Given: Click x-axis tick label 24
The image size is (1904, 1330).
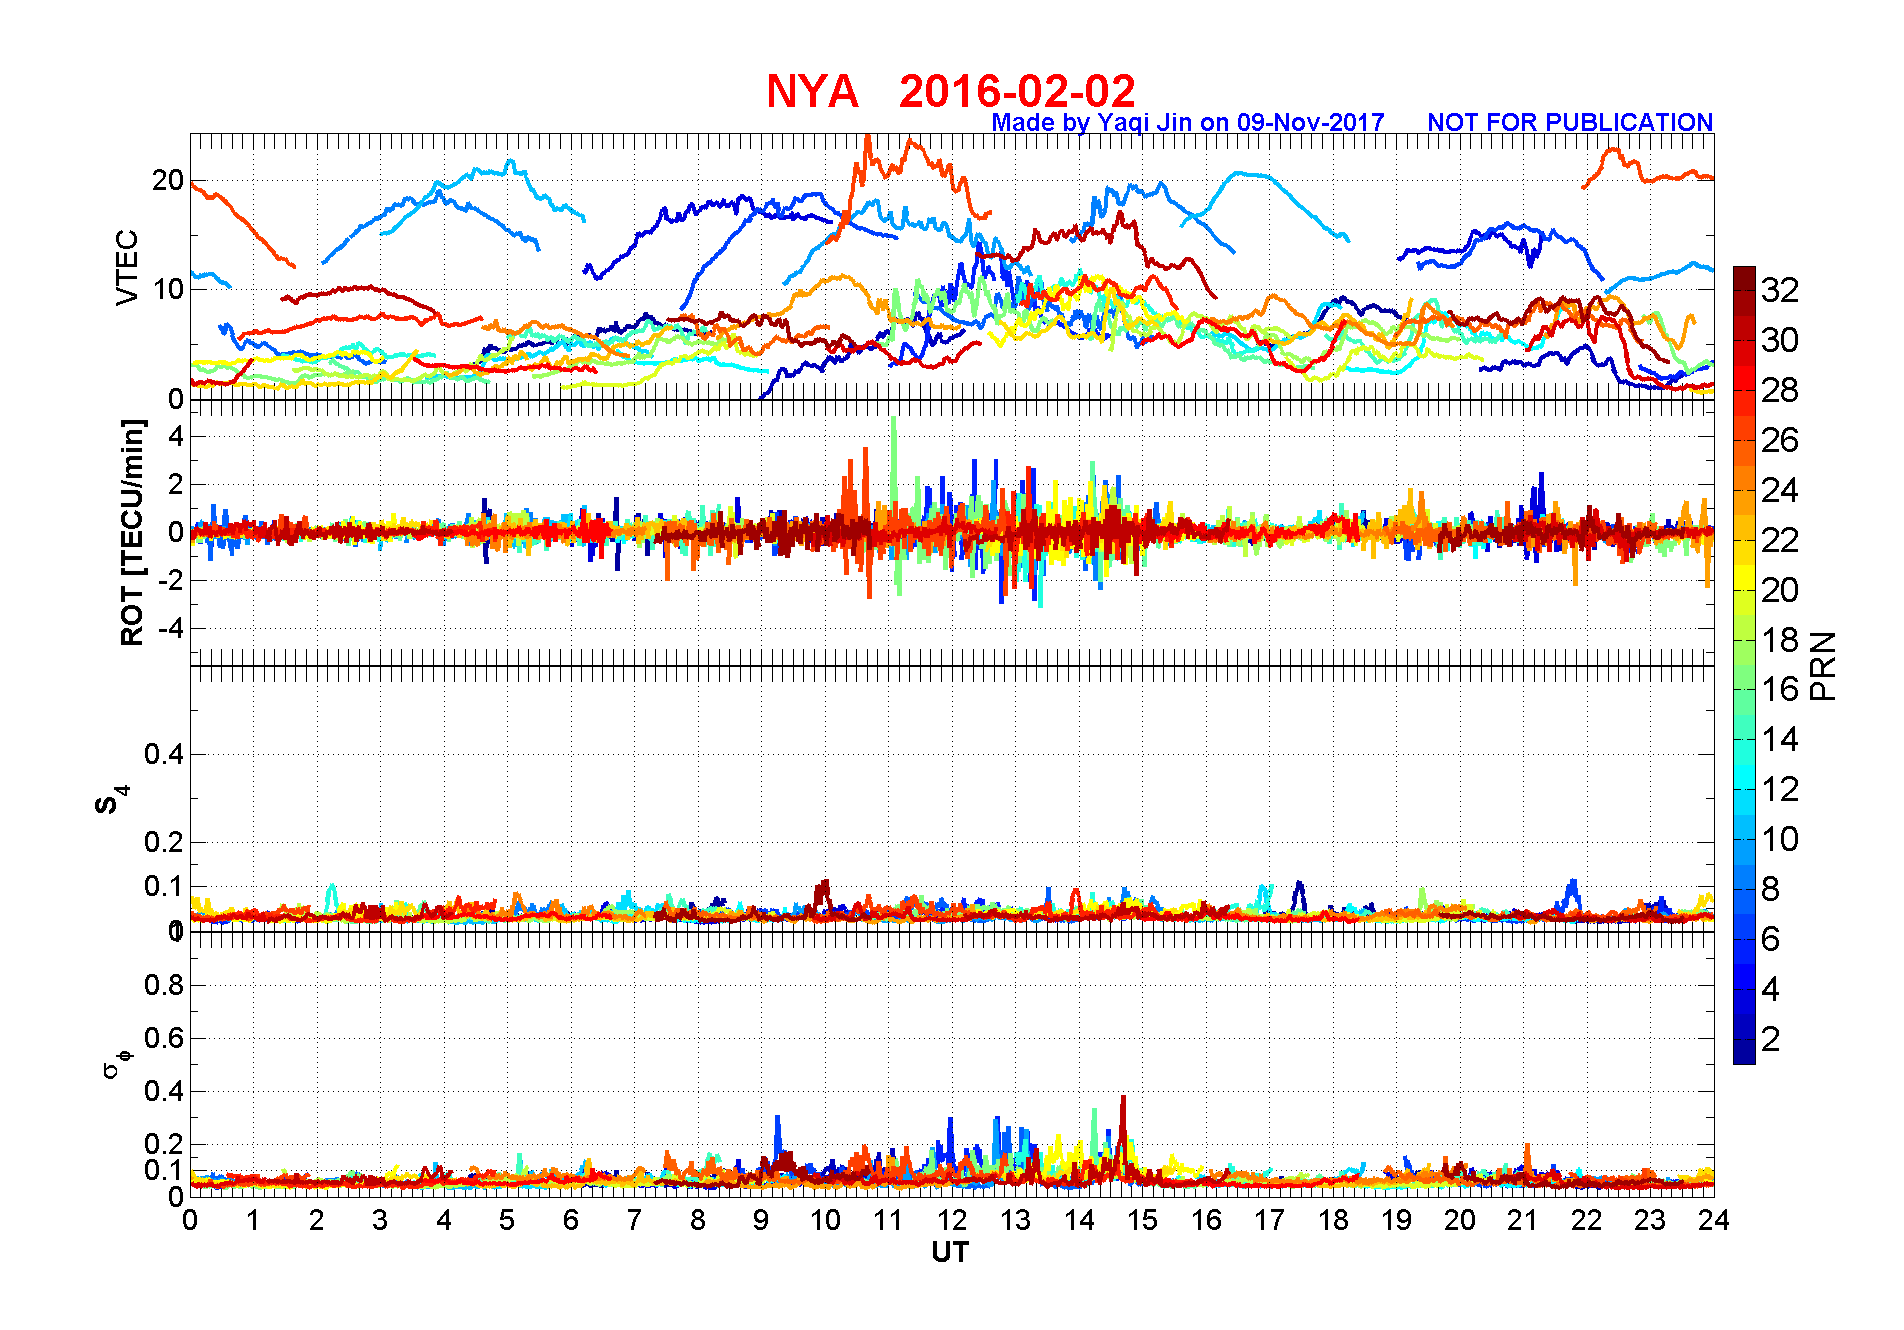Looking at the screenshot, I should [x=1714, y=1220].
